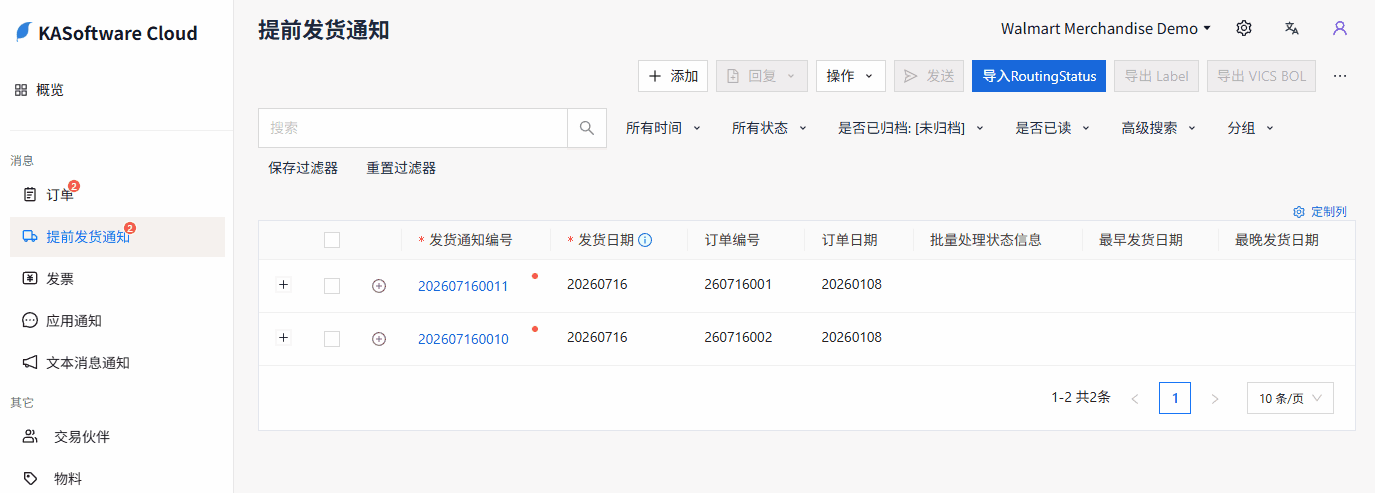Click 重置过滤器

tap(401, 168)
